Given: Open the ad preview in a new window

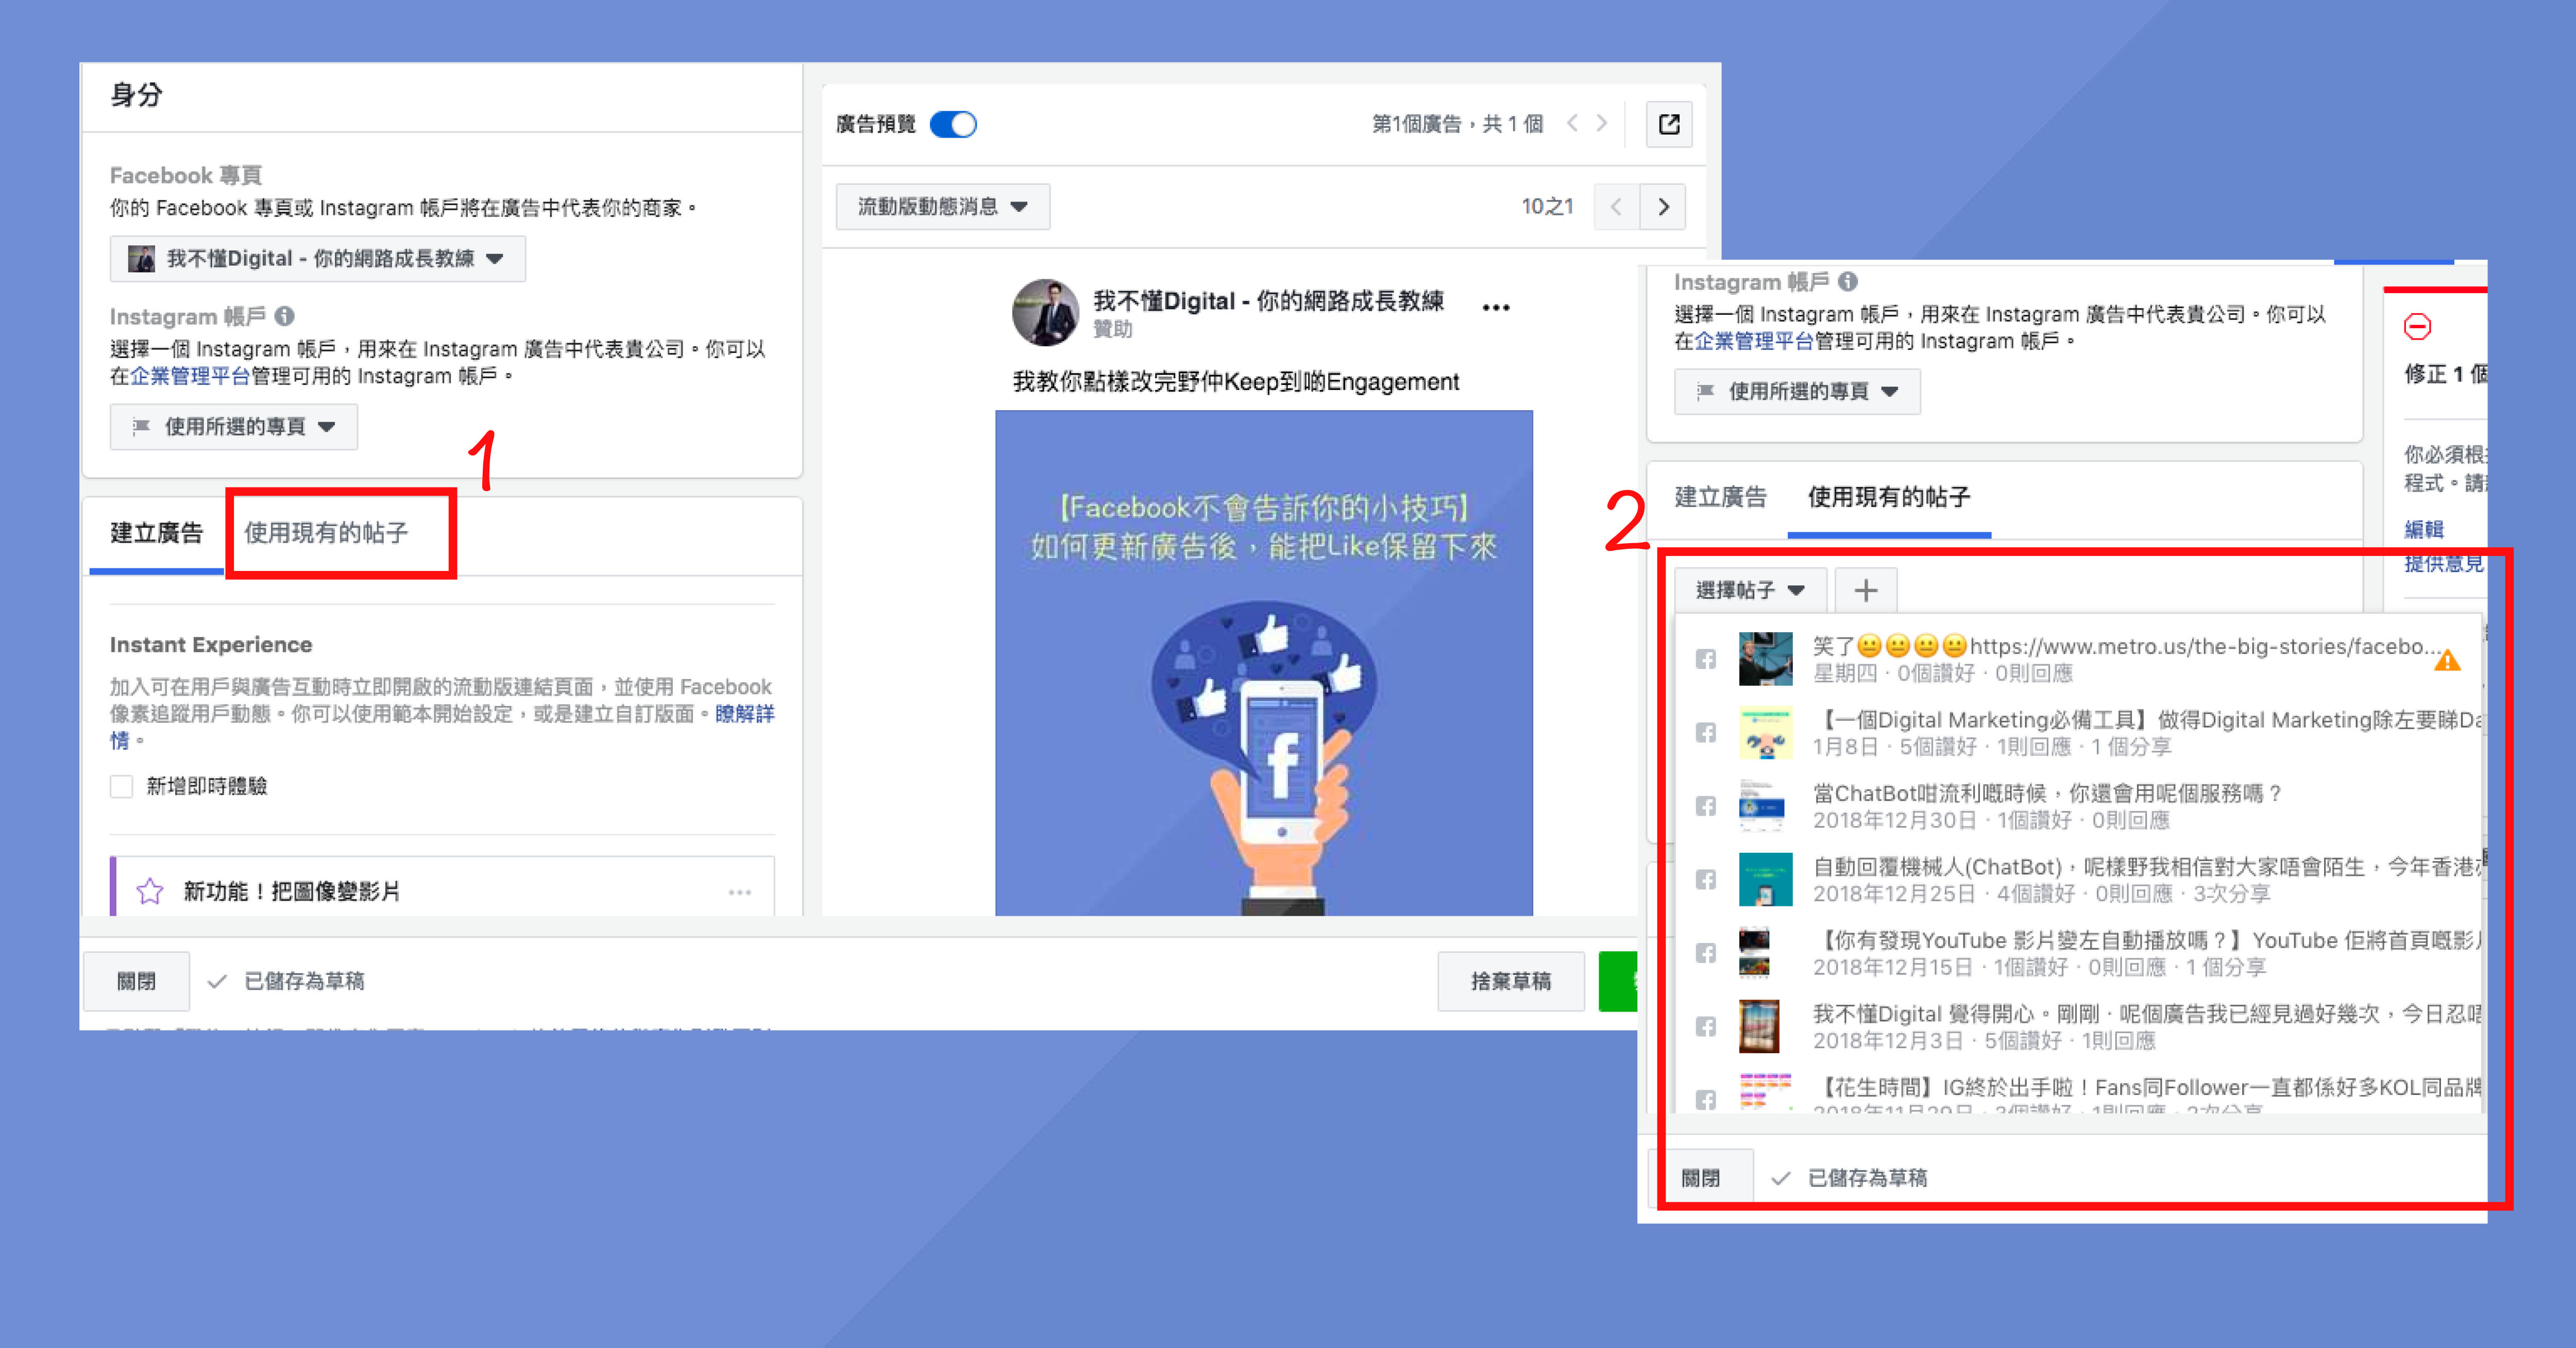Looking at the screenshot, I should tap(1669, 124).
